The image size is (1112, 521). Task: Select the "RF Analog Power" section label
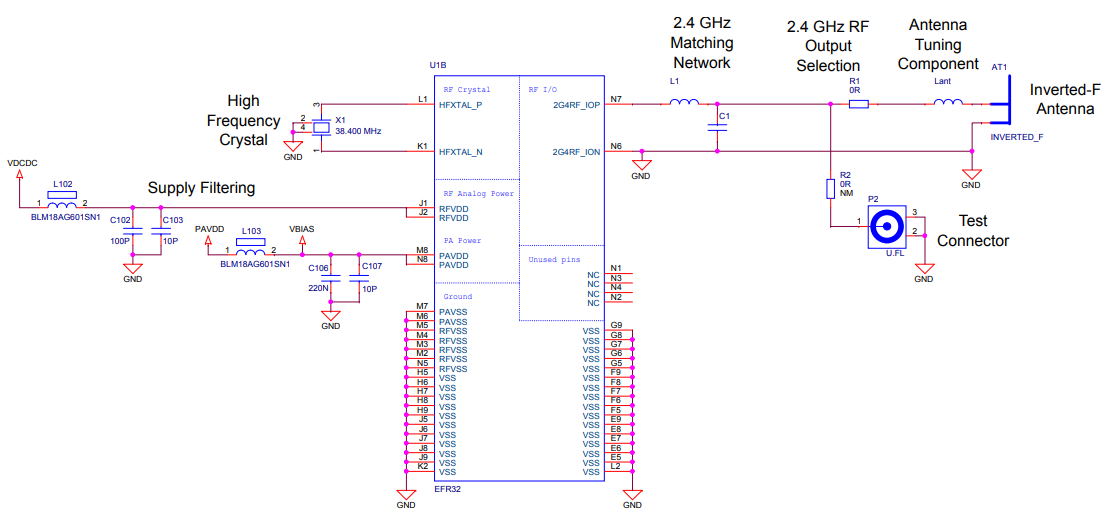(x=479, y=193)
